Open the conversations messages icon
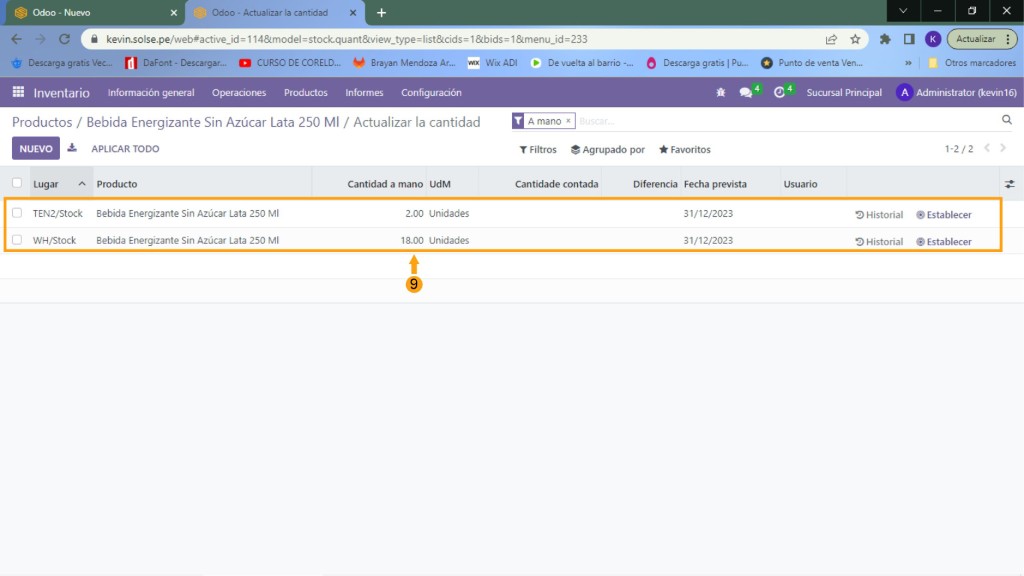Viewport: 1024px width, 576px height. point(746,93)
